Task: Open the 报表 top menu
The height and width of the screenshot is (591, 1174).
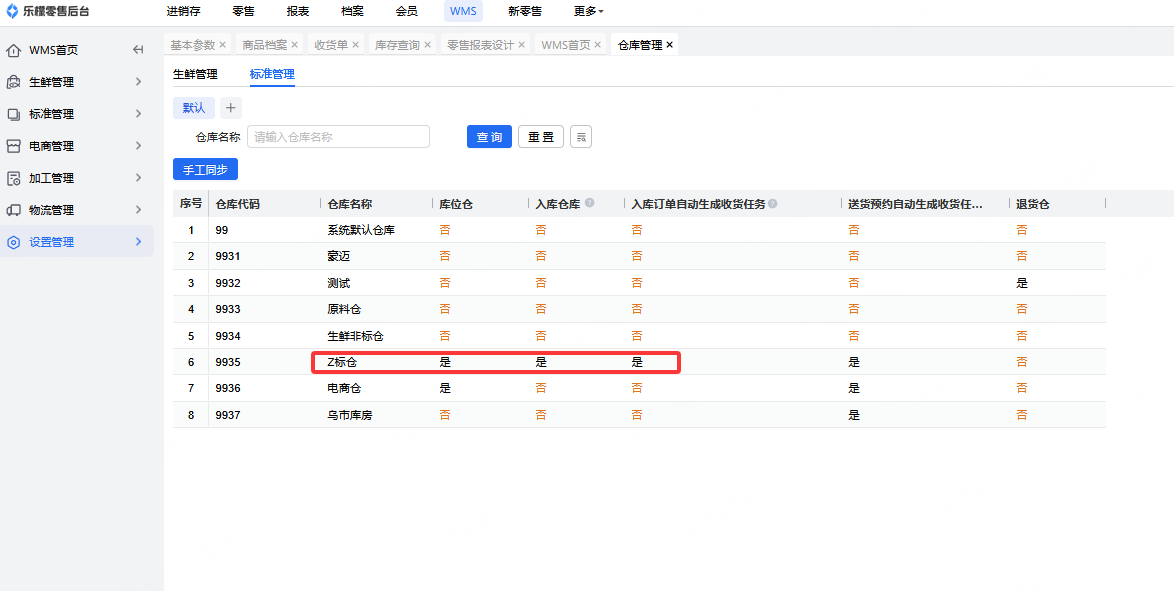Action: pos(297,11)
